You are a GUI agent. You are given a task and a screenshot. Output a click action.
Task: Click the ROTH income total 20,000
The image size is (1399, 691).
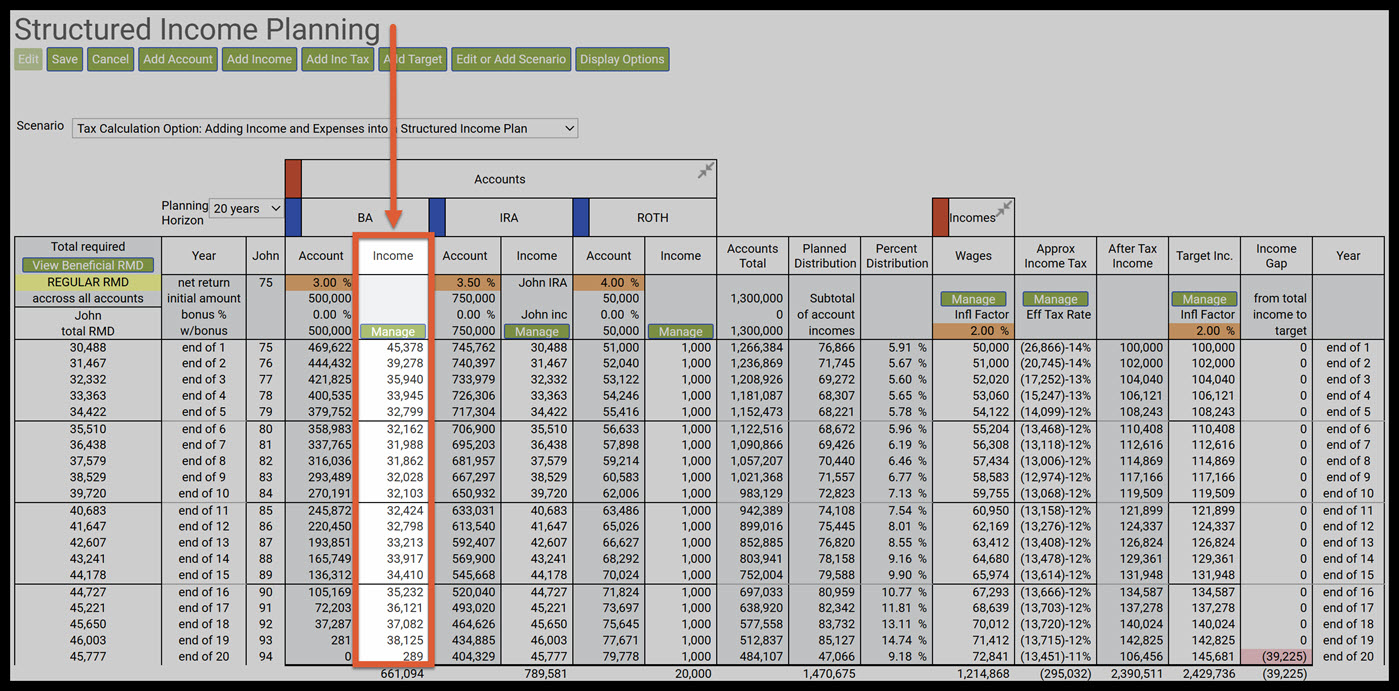691,674
